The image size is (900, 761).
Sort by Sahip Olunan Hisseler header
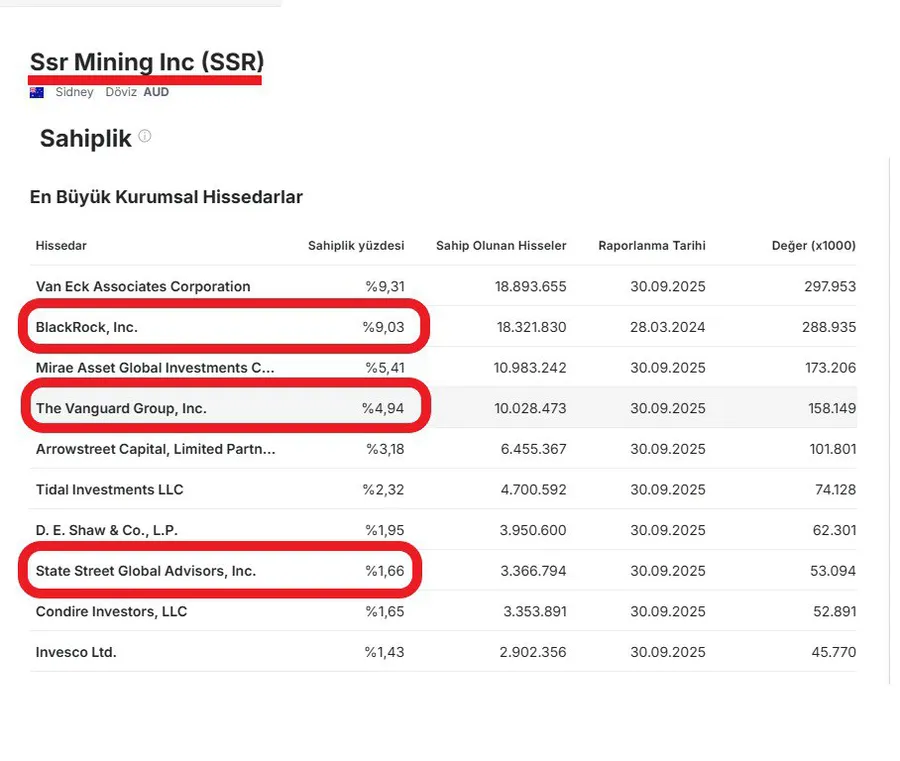[x=501, y=246]
